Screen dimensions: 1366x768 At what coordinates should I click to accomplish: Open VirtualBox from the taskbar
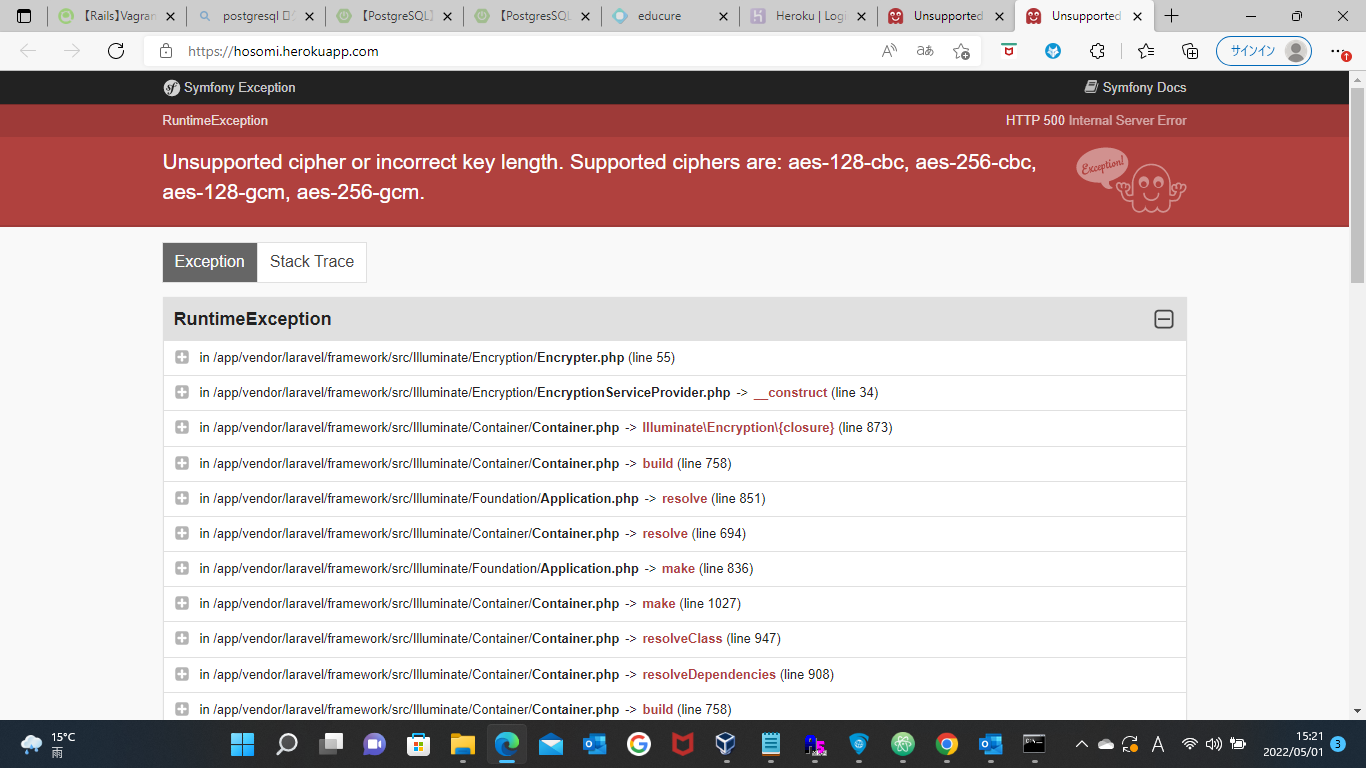tap(726, 744)
